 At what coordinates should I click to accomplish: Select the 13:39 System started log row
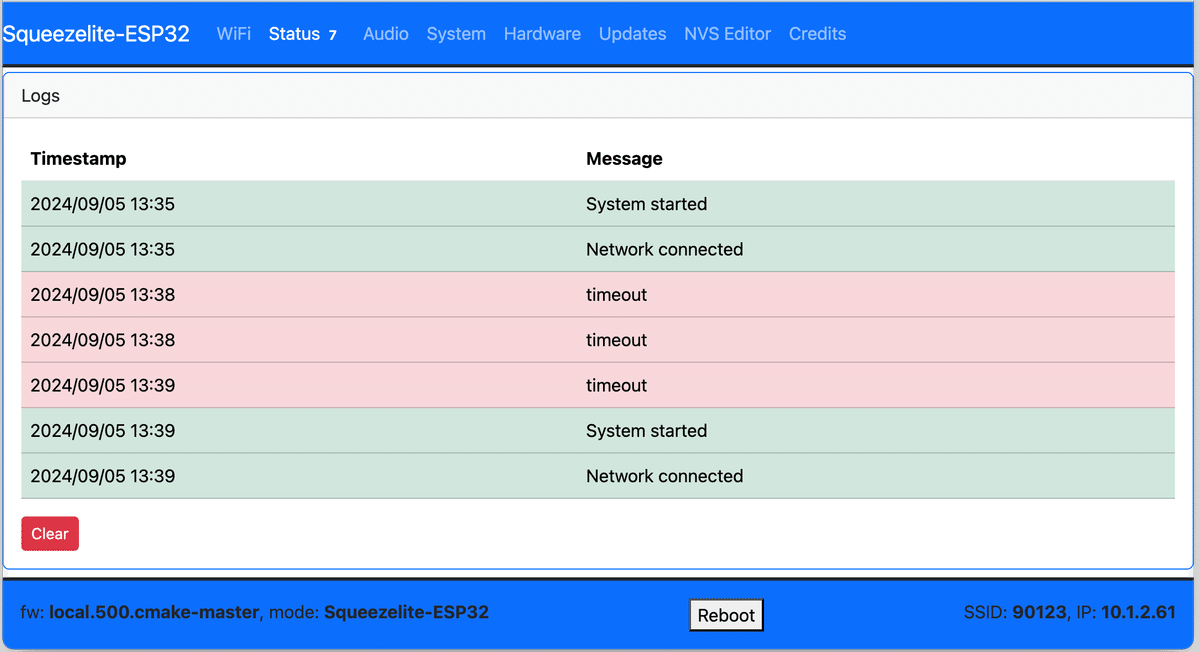click(597, 431)
